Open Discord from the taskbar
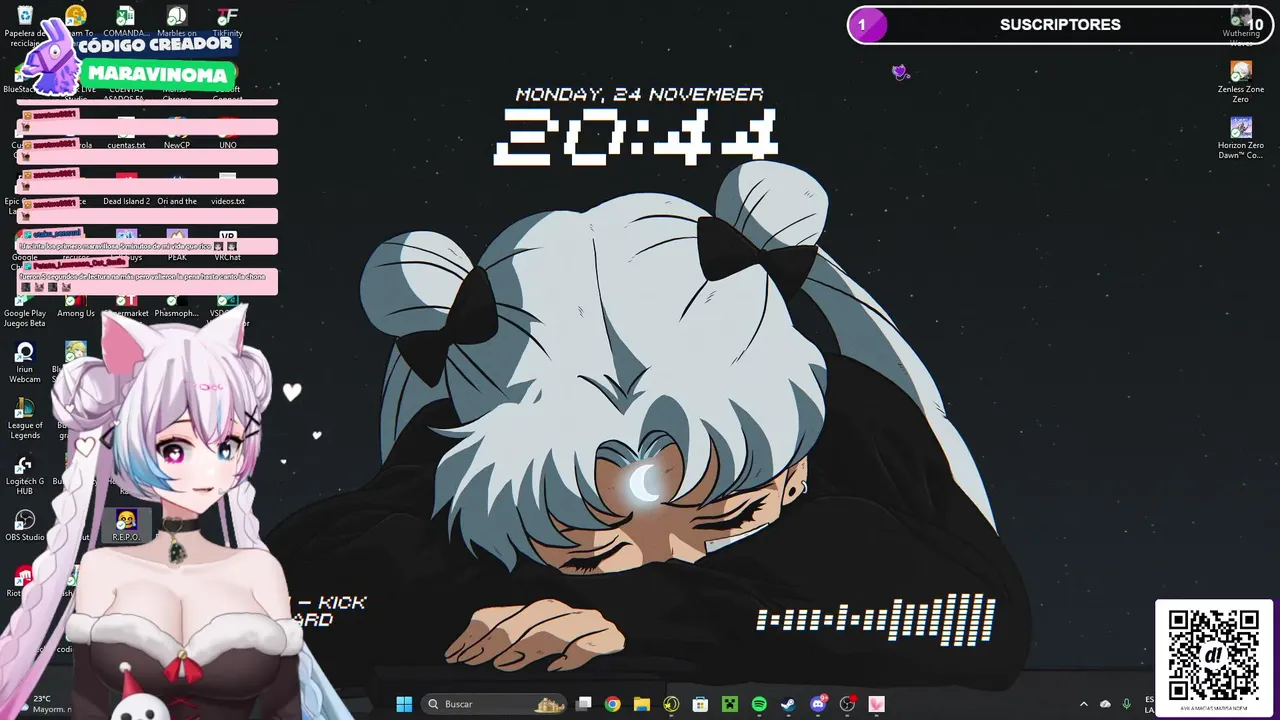1280x720 pixels. [818, 704]
